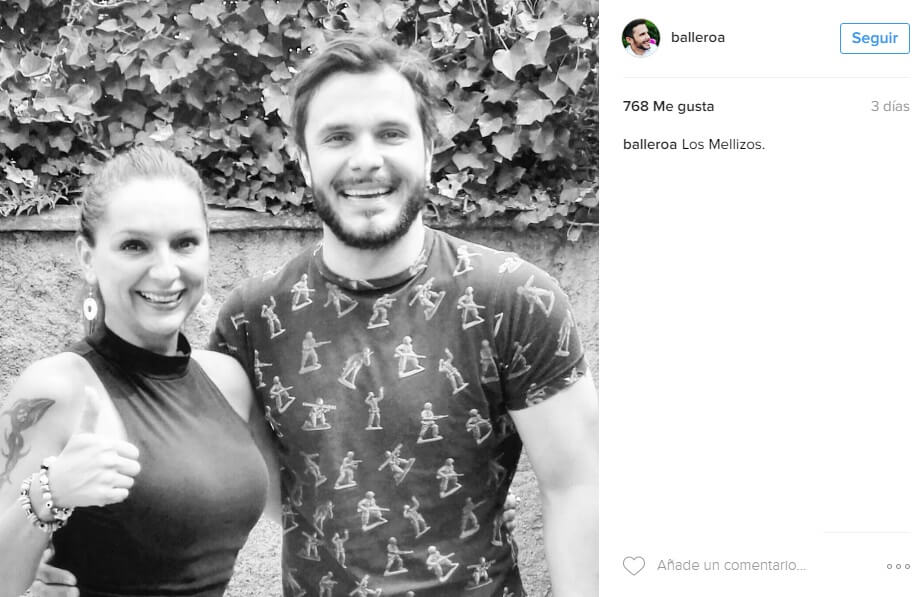Like the post with the heart icon

click(633, 565)
